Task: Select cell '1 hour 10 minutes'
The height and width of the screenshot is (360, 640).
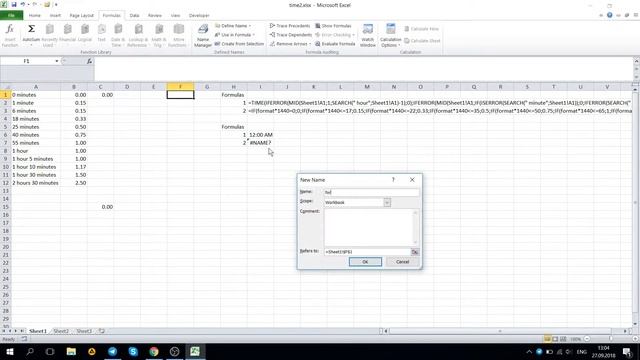Action: click(x=36, y=167)
